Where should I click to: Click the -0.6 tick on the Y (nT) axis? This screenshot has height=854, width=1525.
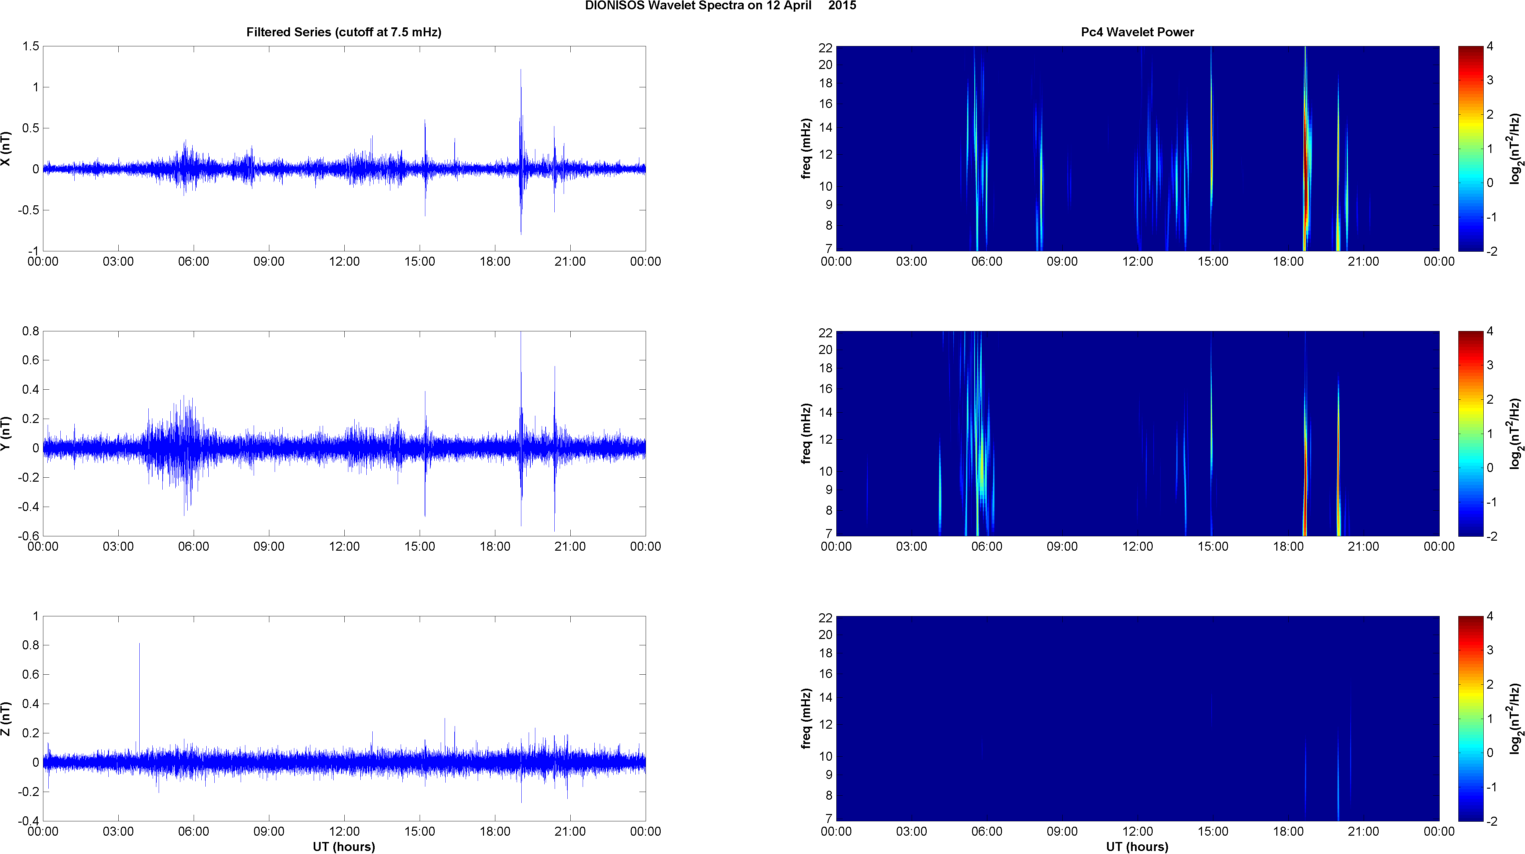pos(29,536)
